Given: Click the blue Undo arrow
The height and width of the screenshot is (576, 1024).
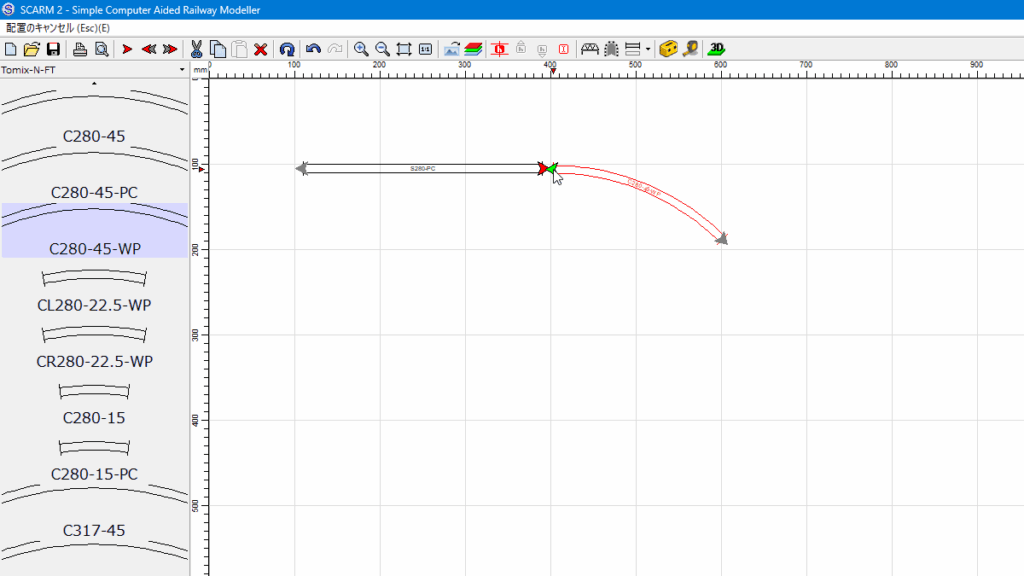Looking at the screenshot, I should tap(313, 49).
